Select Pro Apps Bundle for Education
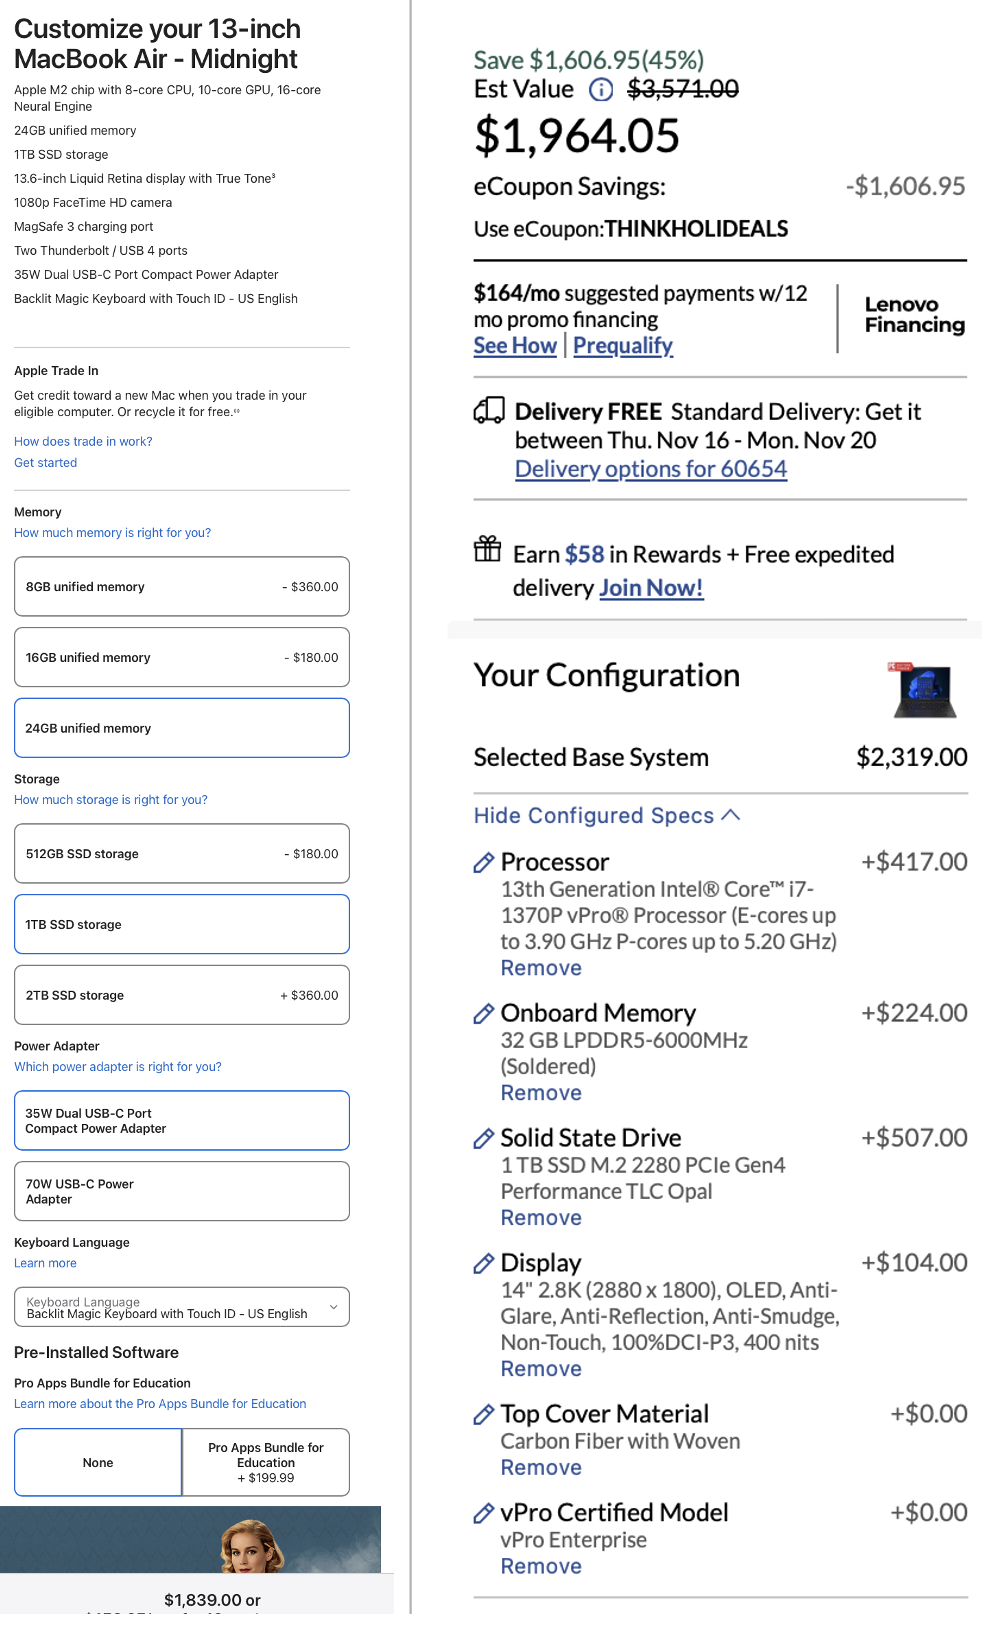The height and width of the screenshot is (1626, 982). [x=266, y=1462]
